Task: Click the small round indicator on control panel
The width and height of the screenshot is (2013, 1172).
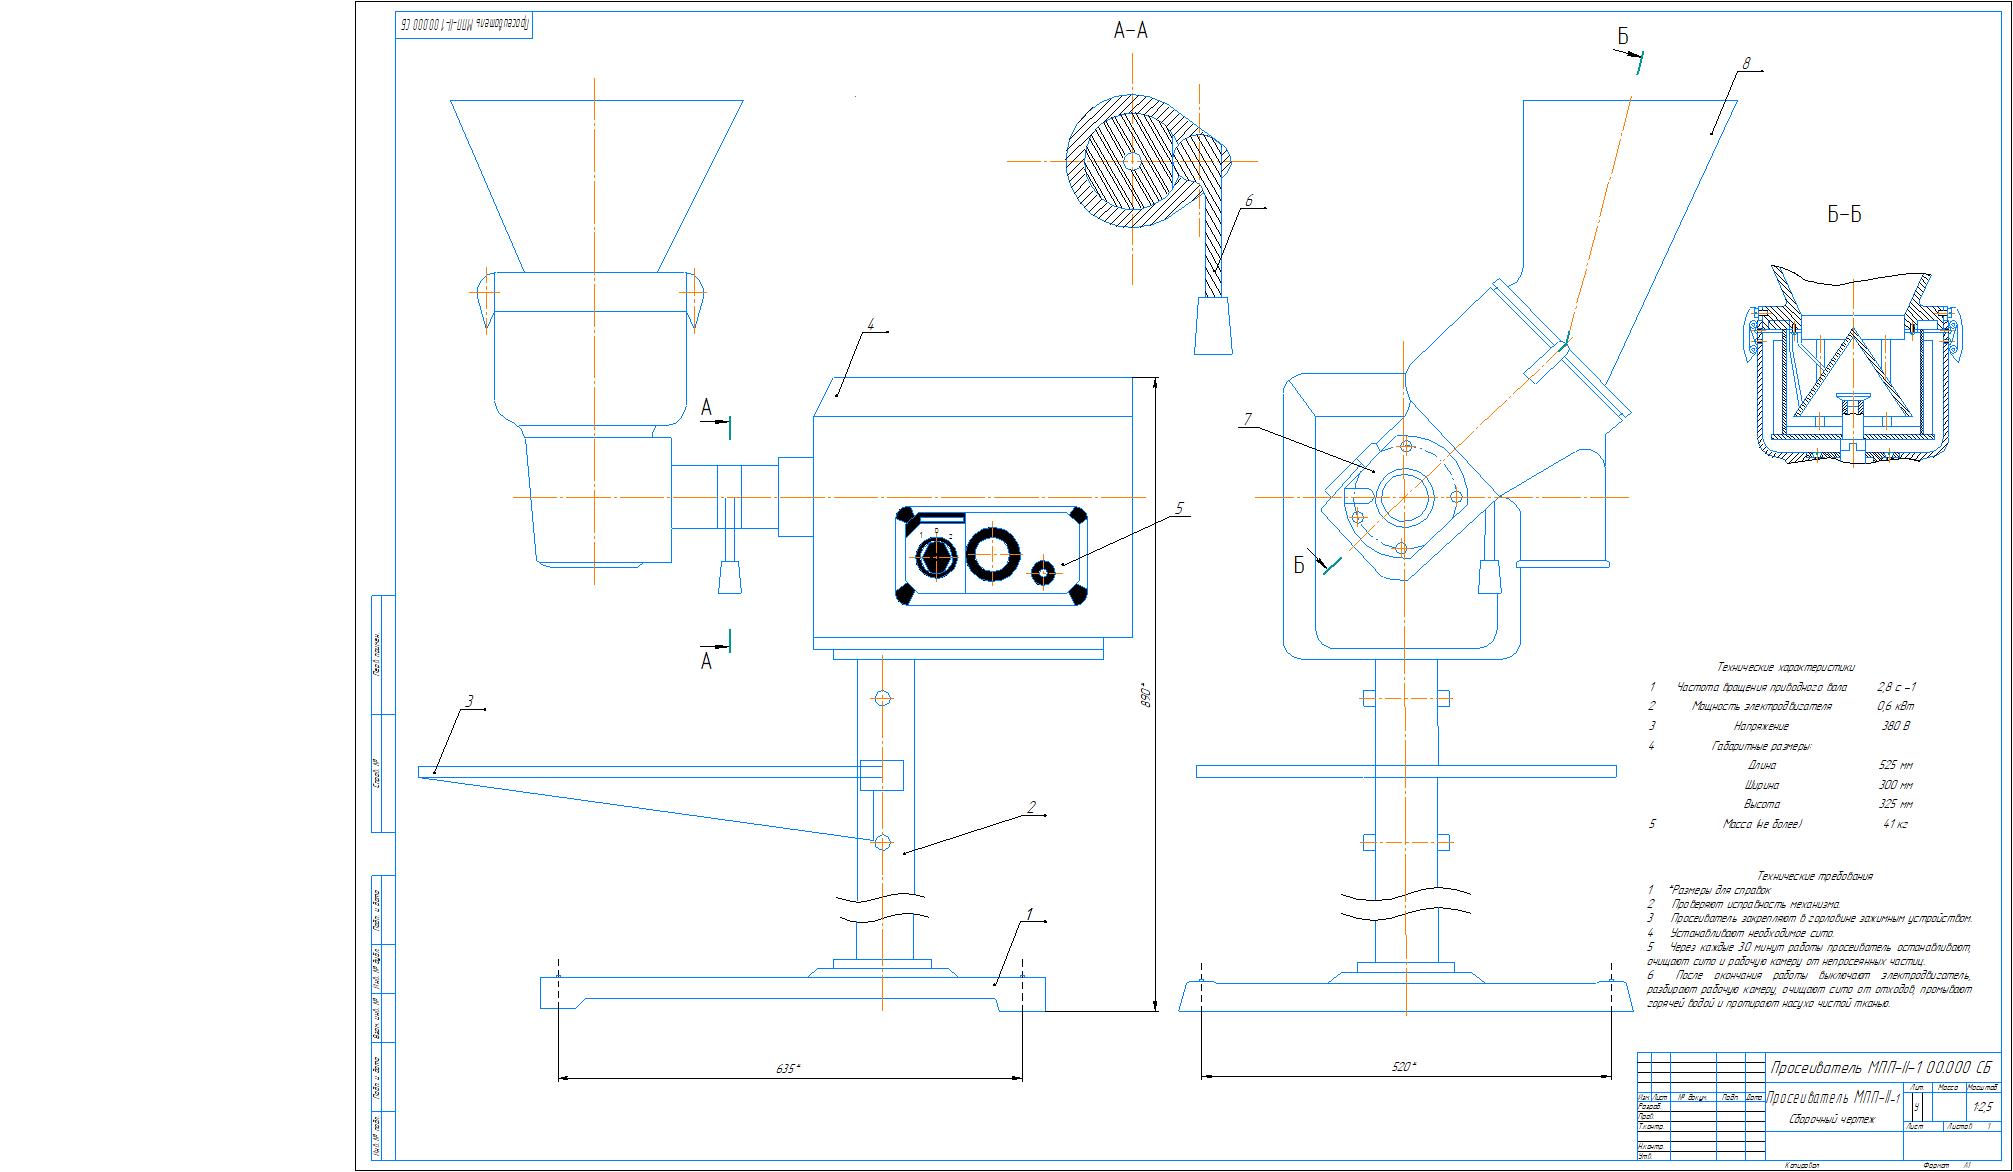Action: click(x=1043, y=573)
